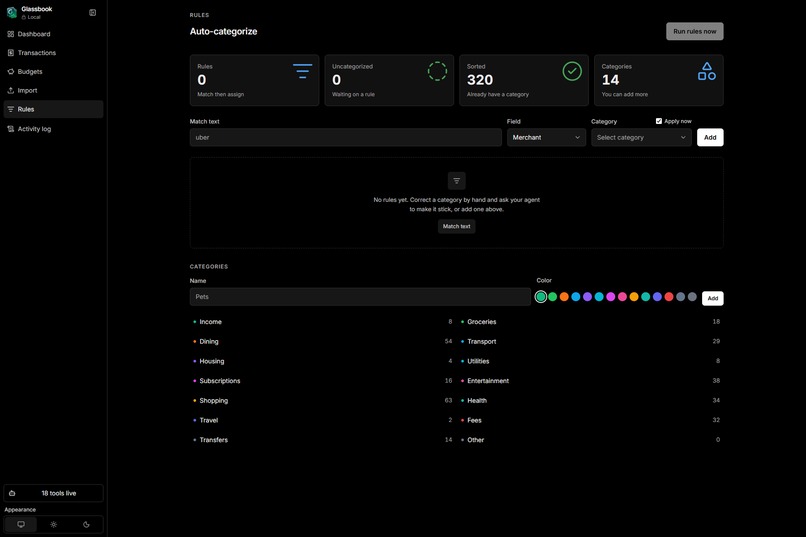Click the 'Auto-categorize' page heading
Screen dimensions: 806x537
point(223,31)
